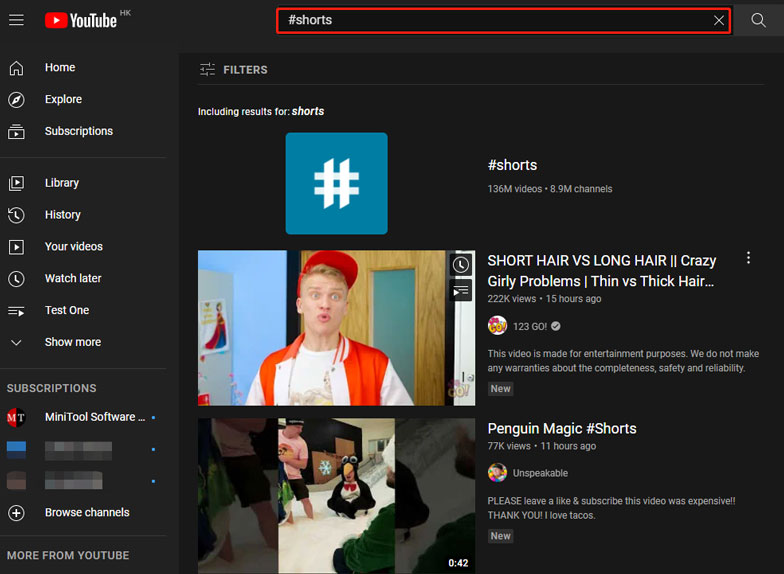Click the Subscriptions icon

click(x=16, y=132)
